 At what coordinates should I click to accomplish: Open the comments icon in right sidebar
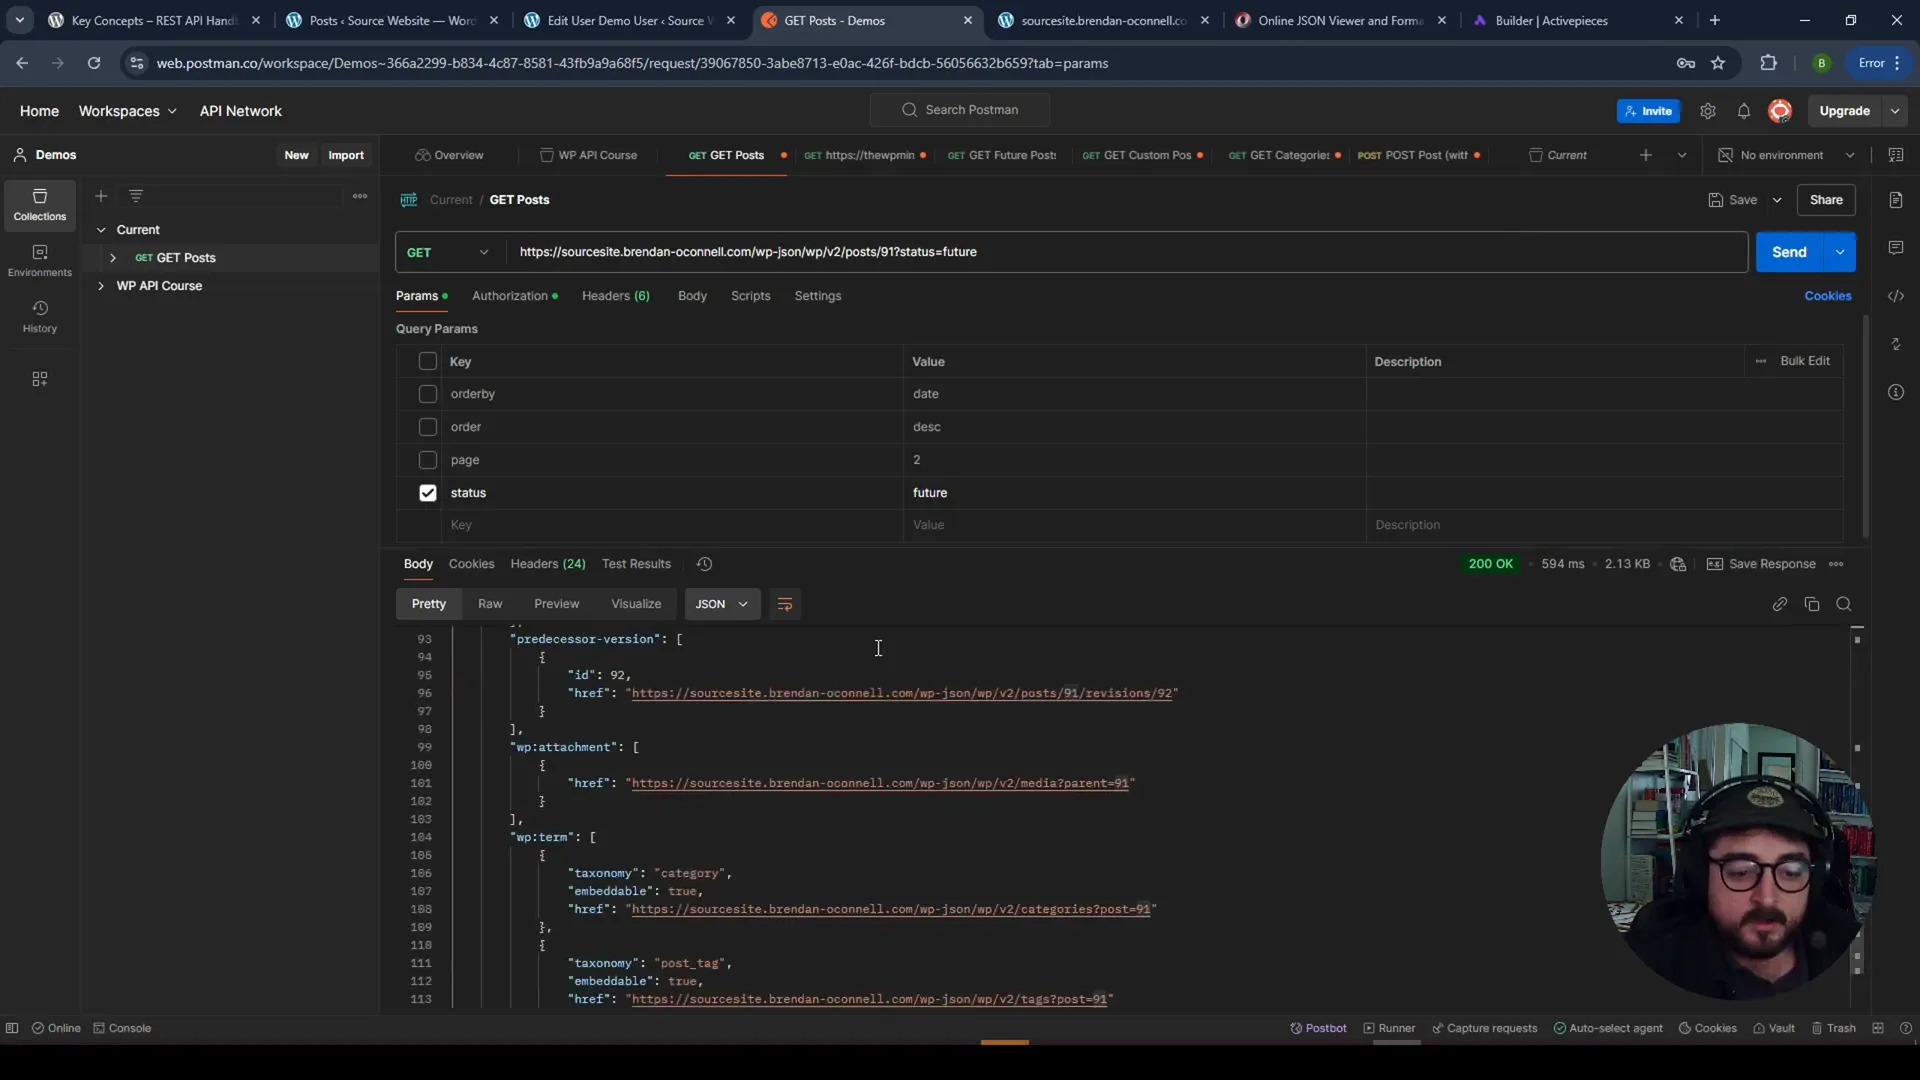(1896, 248)
